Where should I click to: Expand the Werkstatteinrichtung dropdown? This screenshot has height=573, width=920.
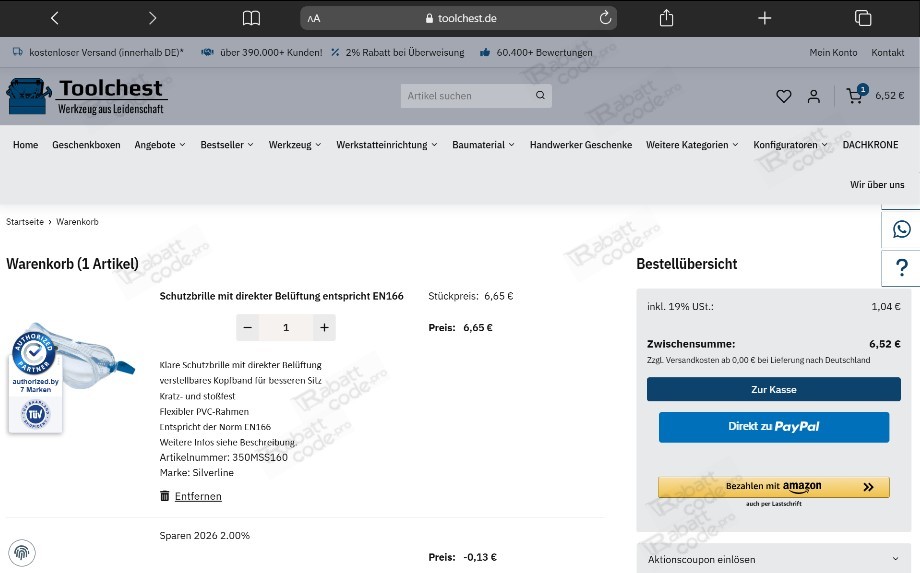[387, 145]
